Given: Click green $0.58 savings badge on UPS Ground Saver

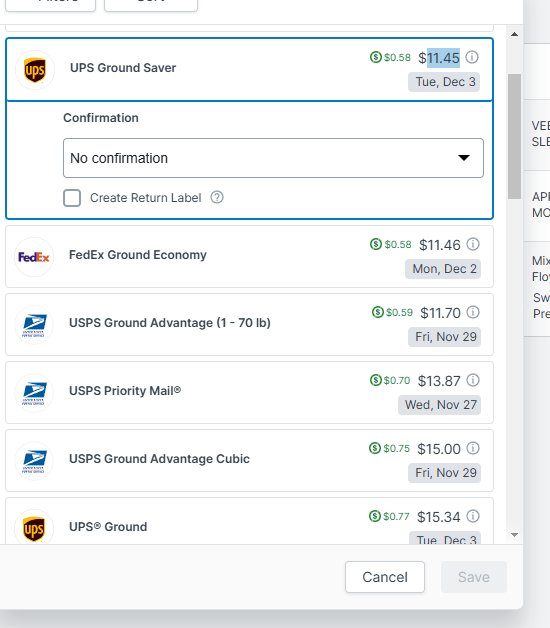Looking at the screenshot, I should [390, 57].
